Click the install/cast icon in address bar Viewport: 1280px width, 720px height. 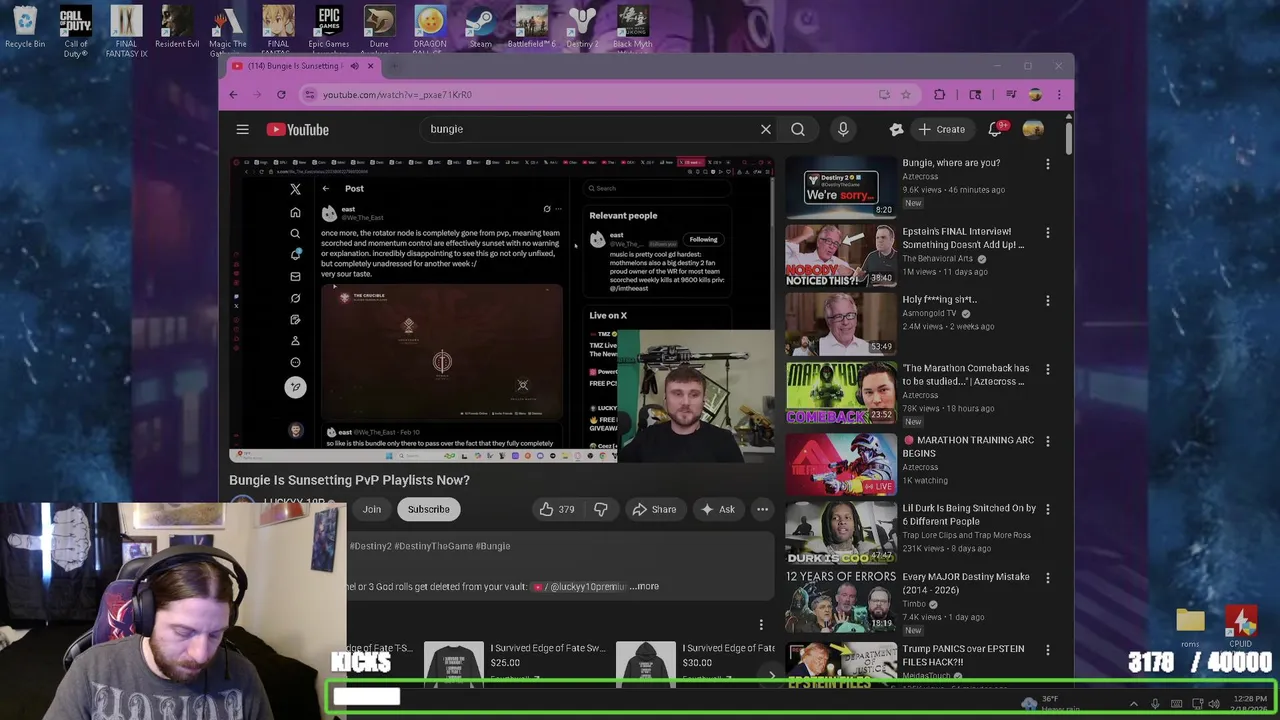click(884, 94)
